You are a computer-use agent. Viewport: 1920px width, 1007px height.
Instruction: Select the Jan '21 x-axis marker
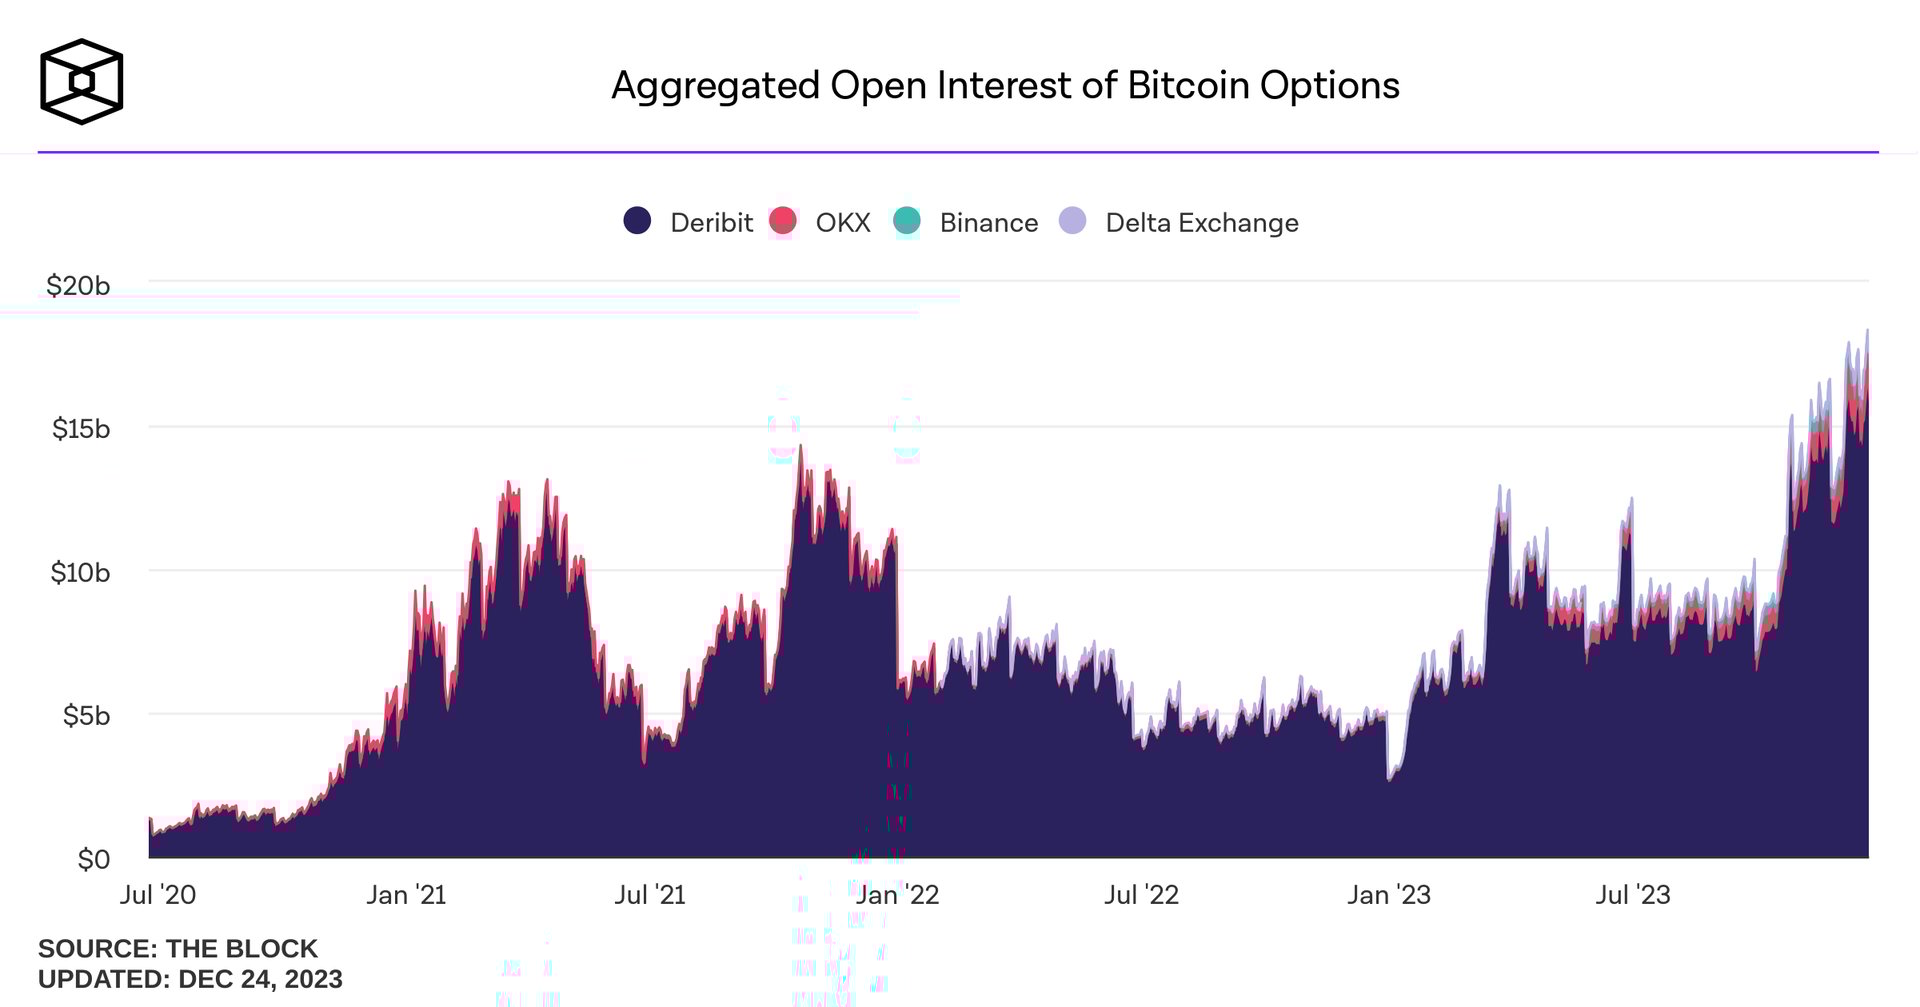coord(406,894)
